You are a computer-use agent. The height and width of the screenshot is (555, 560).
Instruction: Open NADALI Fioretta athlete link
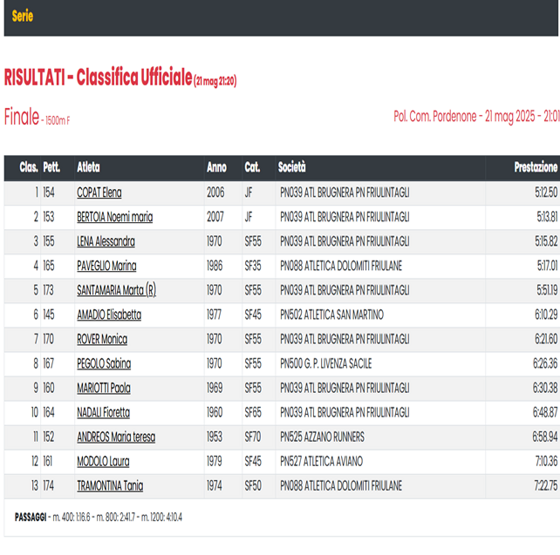click(104, 412)
